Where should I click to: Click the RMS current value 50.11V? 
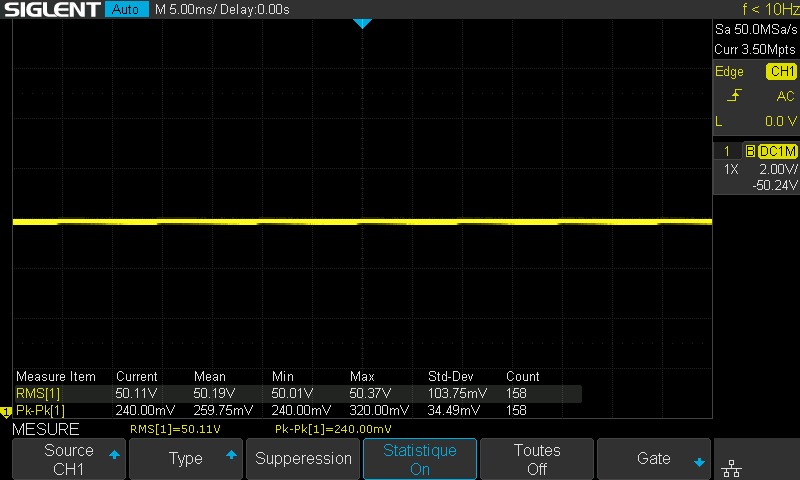point(136,393)
